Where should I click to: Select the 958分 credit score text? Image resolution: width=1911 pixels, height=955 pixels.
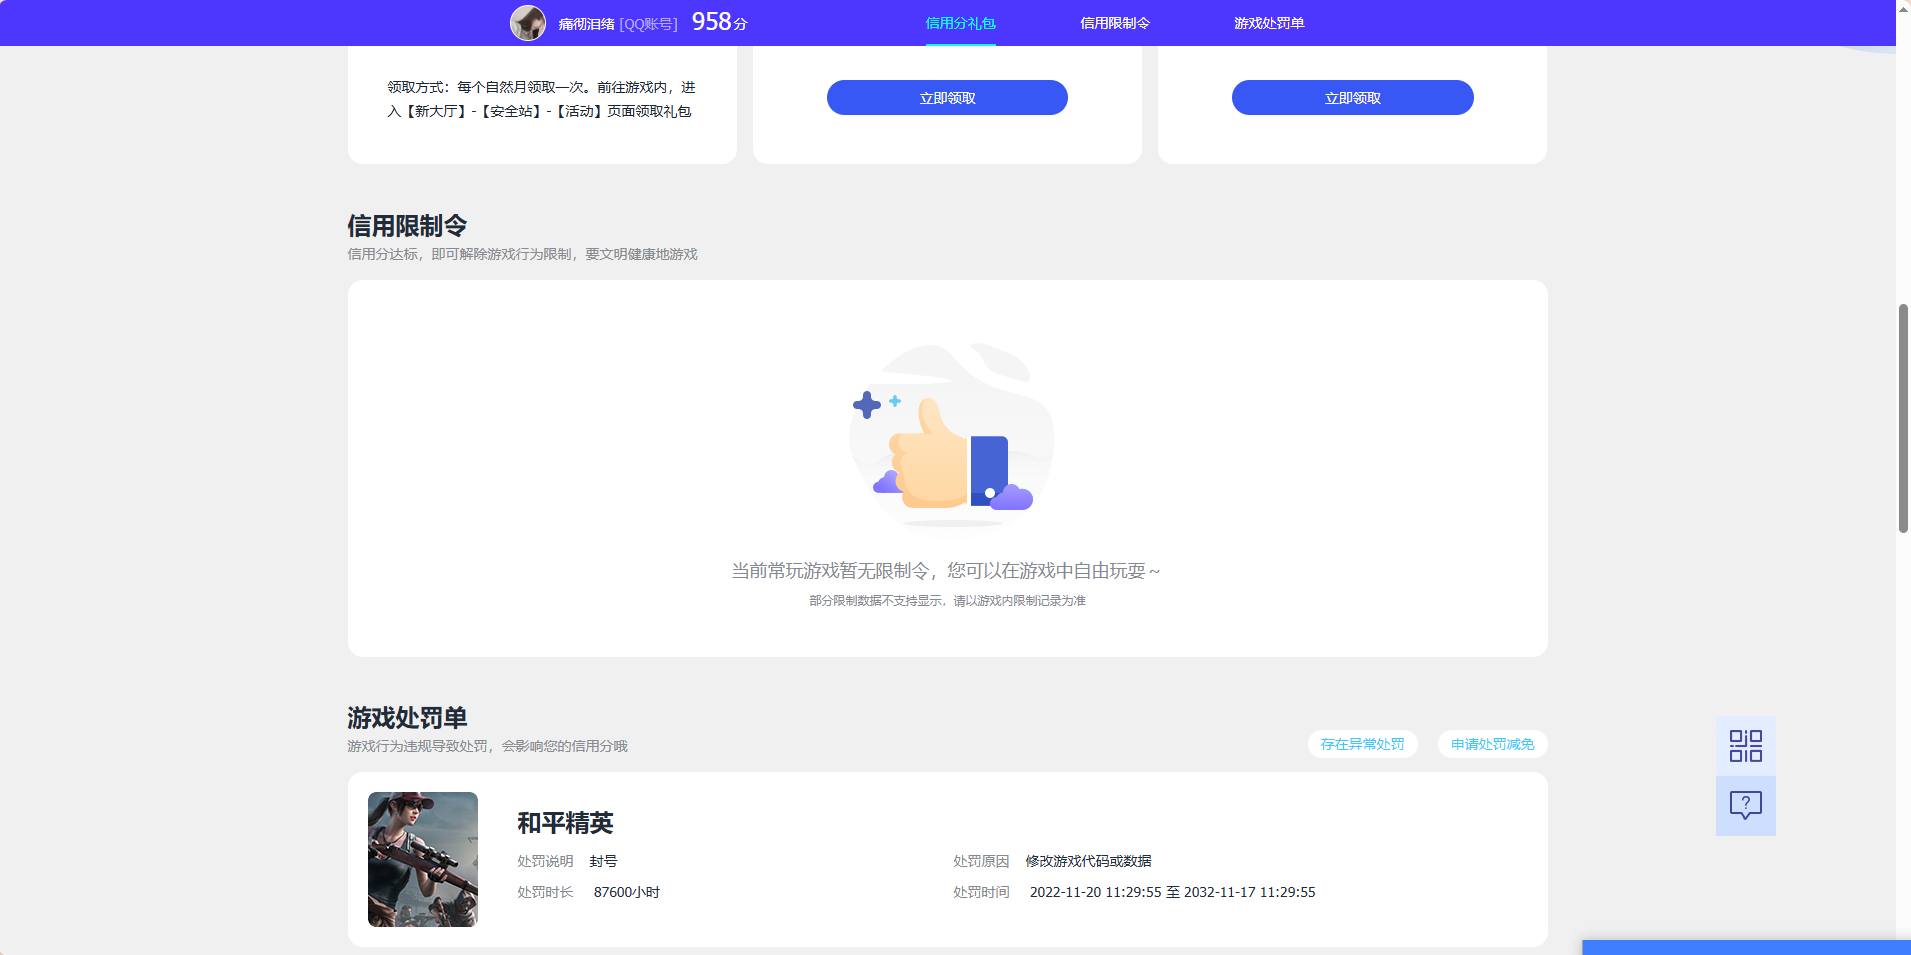pos(720,22)
